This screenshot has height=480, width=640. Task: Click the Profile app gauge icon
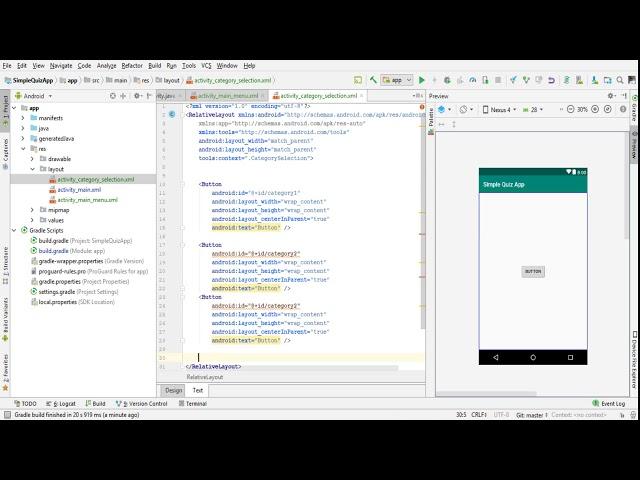pos(473,80)
